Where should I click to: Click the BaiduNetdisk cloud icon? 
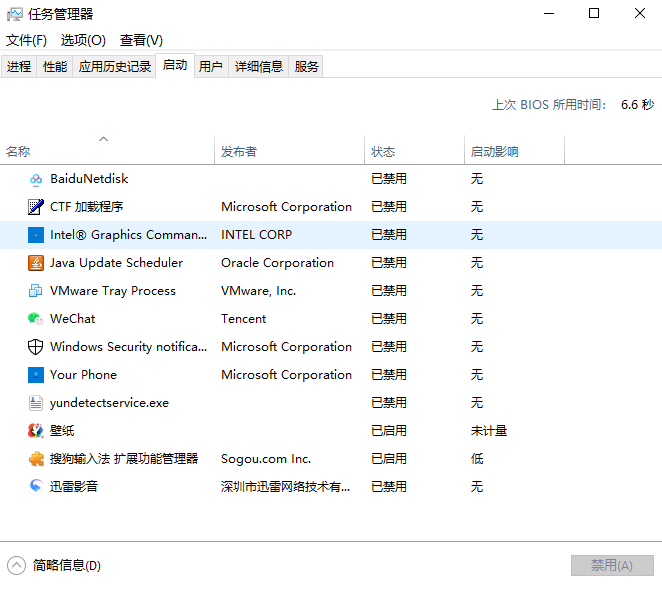(x=36, y=179)
